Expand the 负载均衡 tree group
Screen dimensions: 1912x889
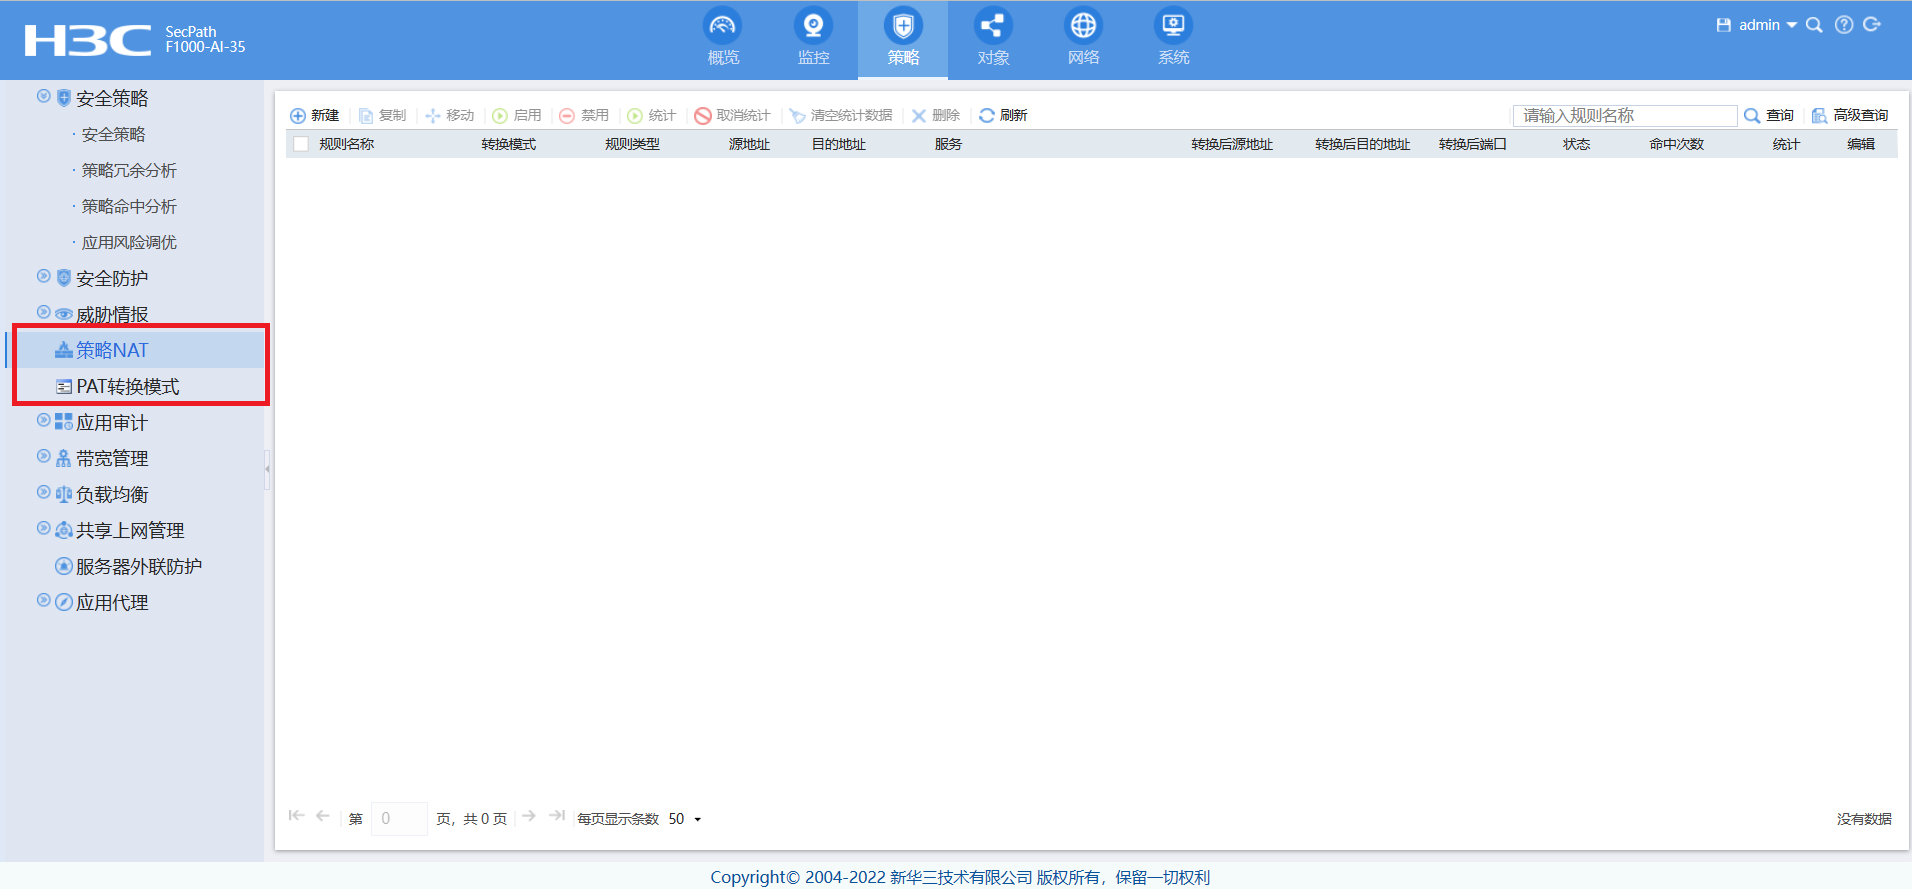[x=43, y=493]
